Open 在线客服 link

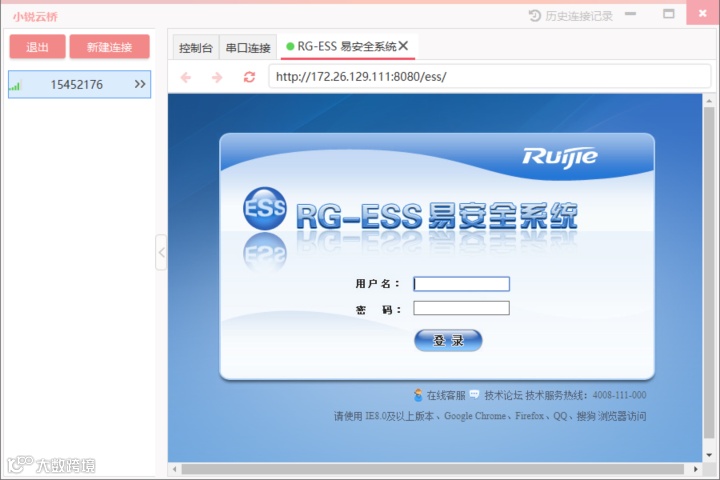(446, 395)
